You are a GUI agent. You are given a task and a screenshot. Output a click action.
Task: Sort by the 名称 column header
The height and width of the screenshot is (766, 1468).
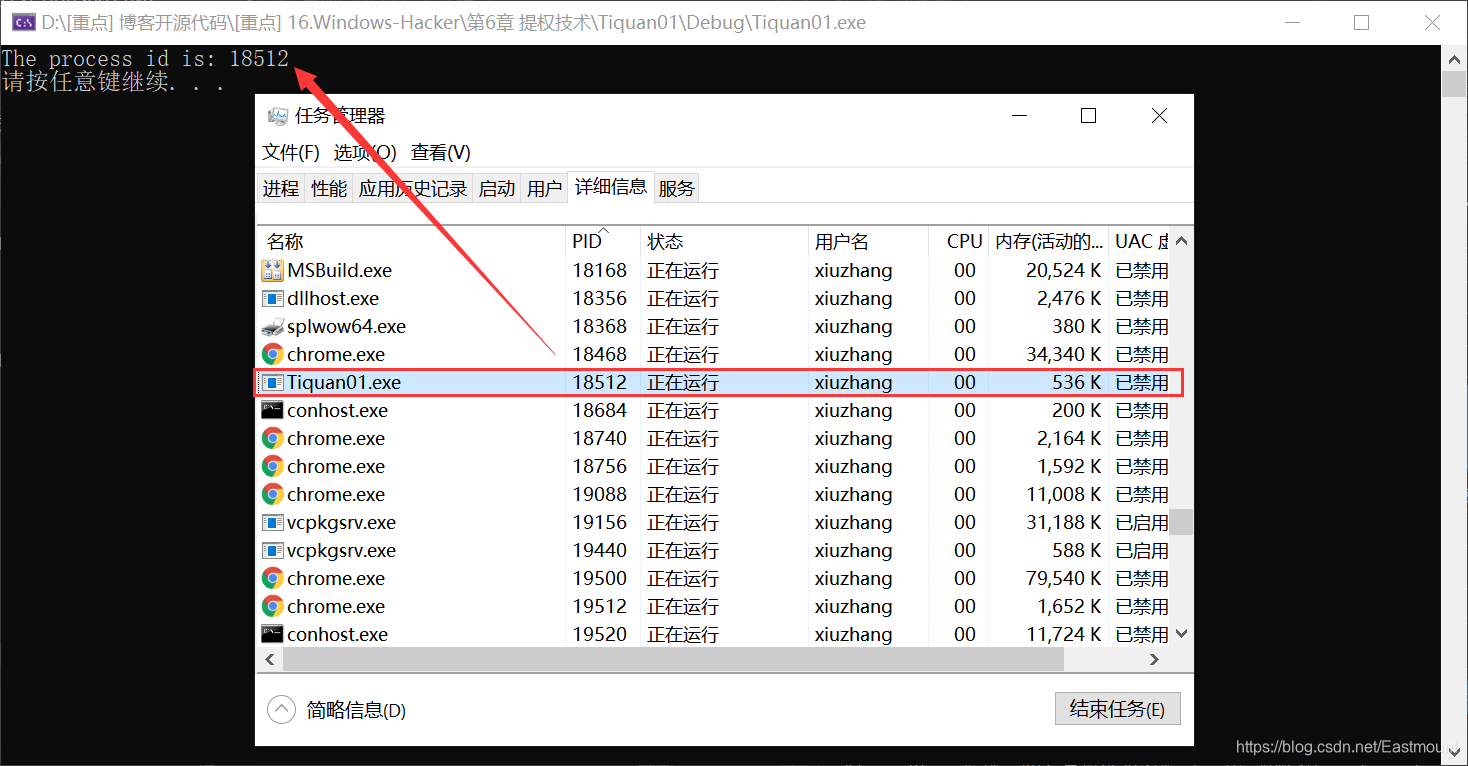tap(411, 241)
